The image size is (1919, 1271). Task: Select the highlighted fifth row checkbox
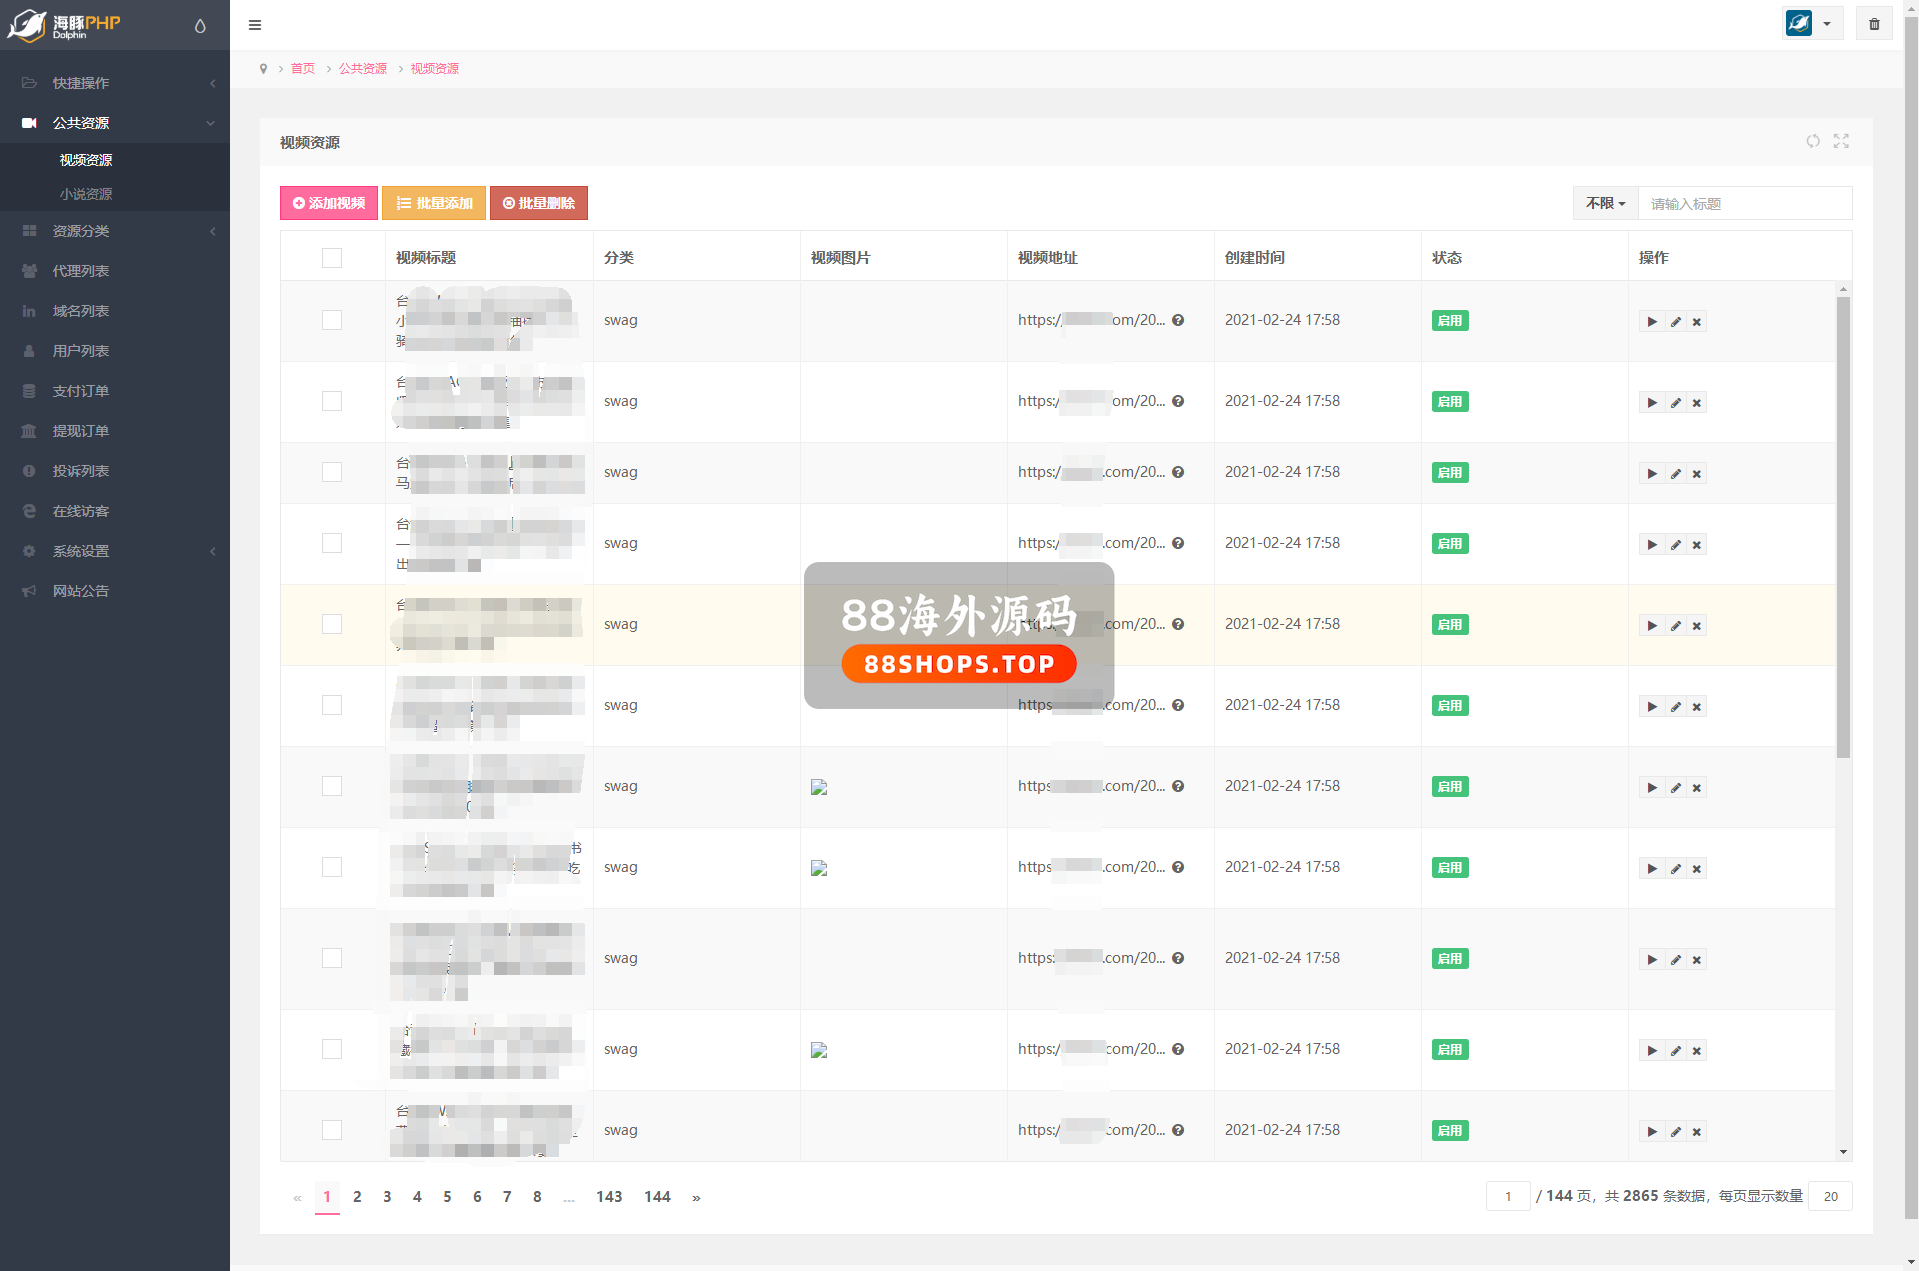[332, 624]
